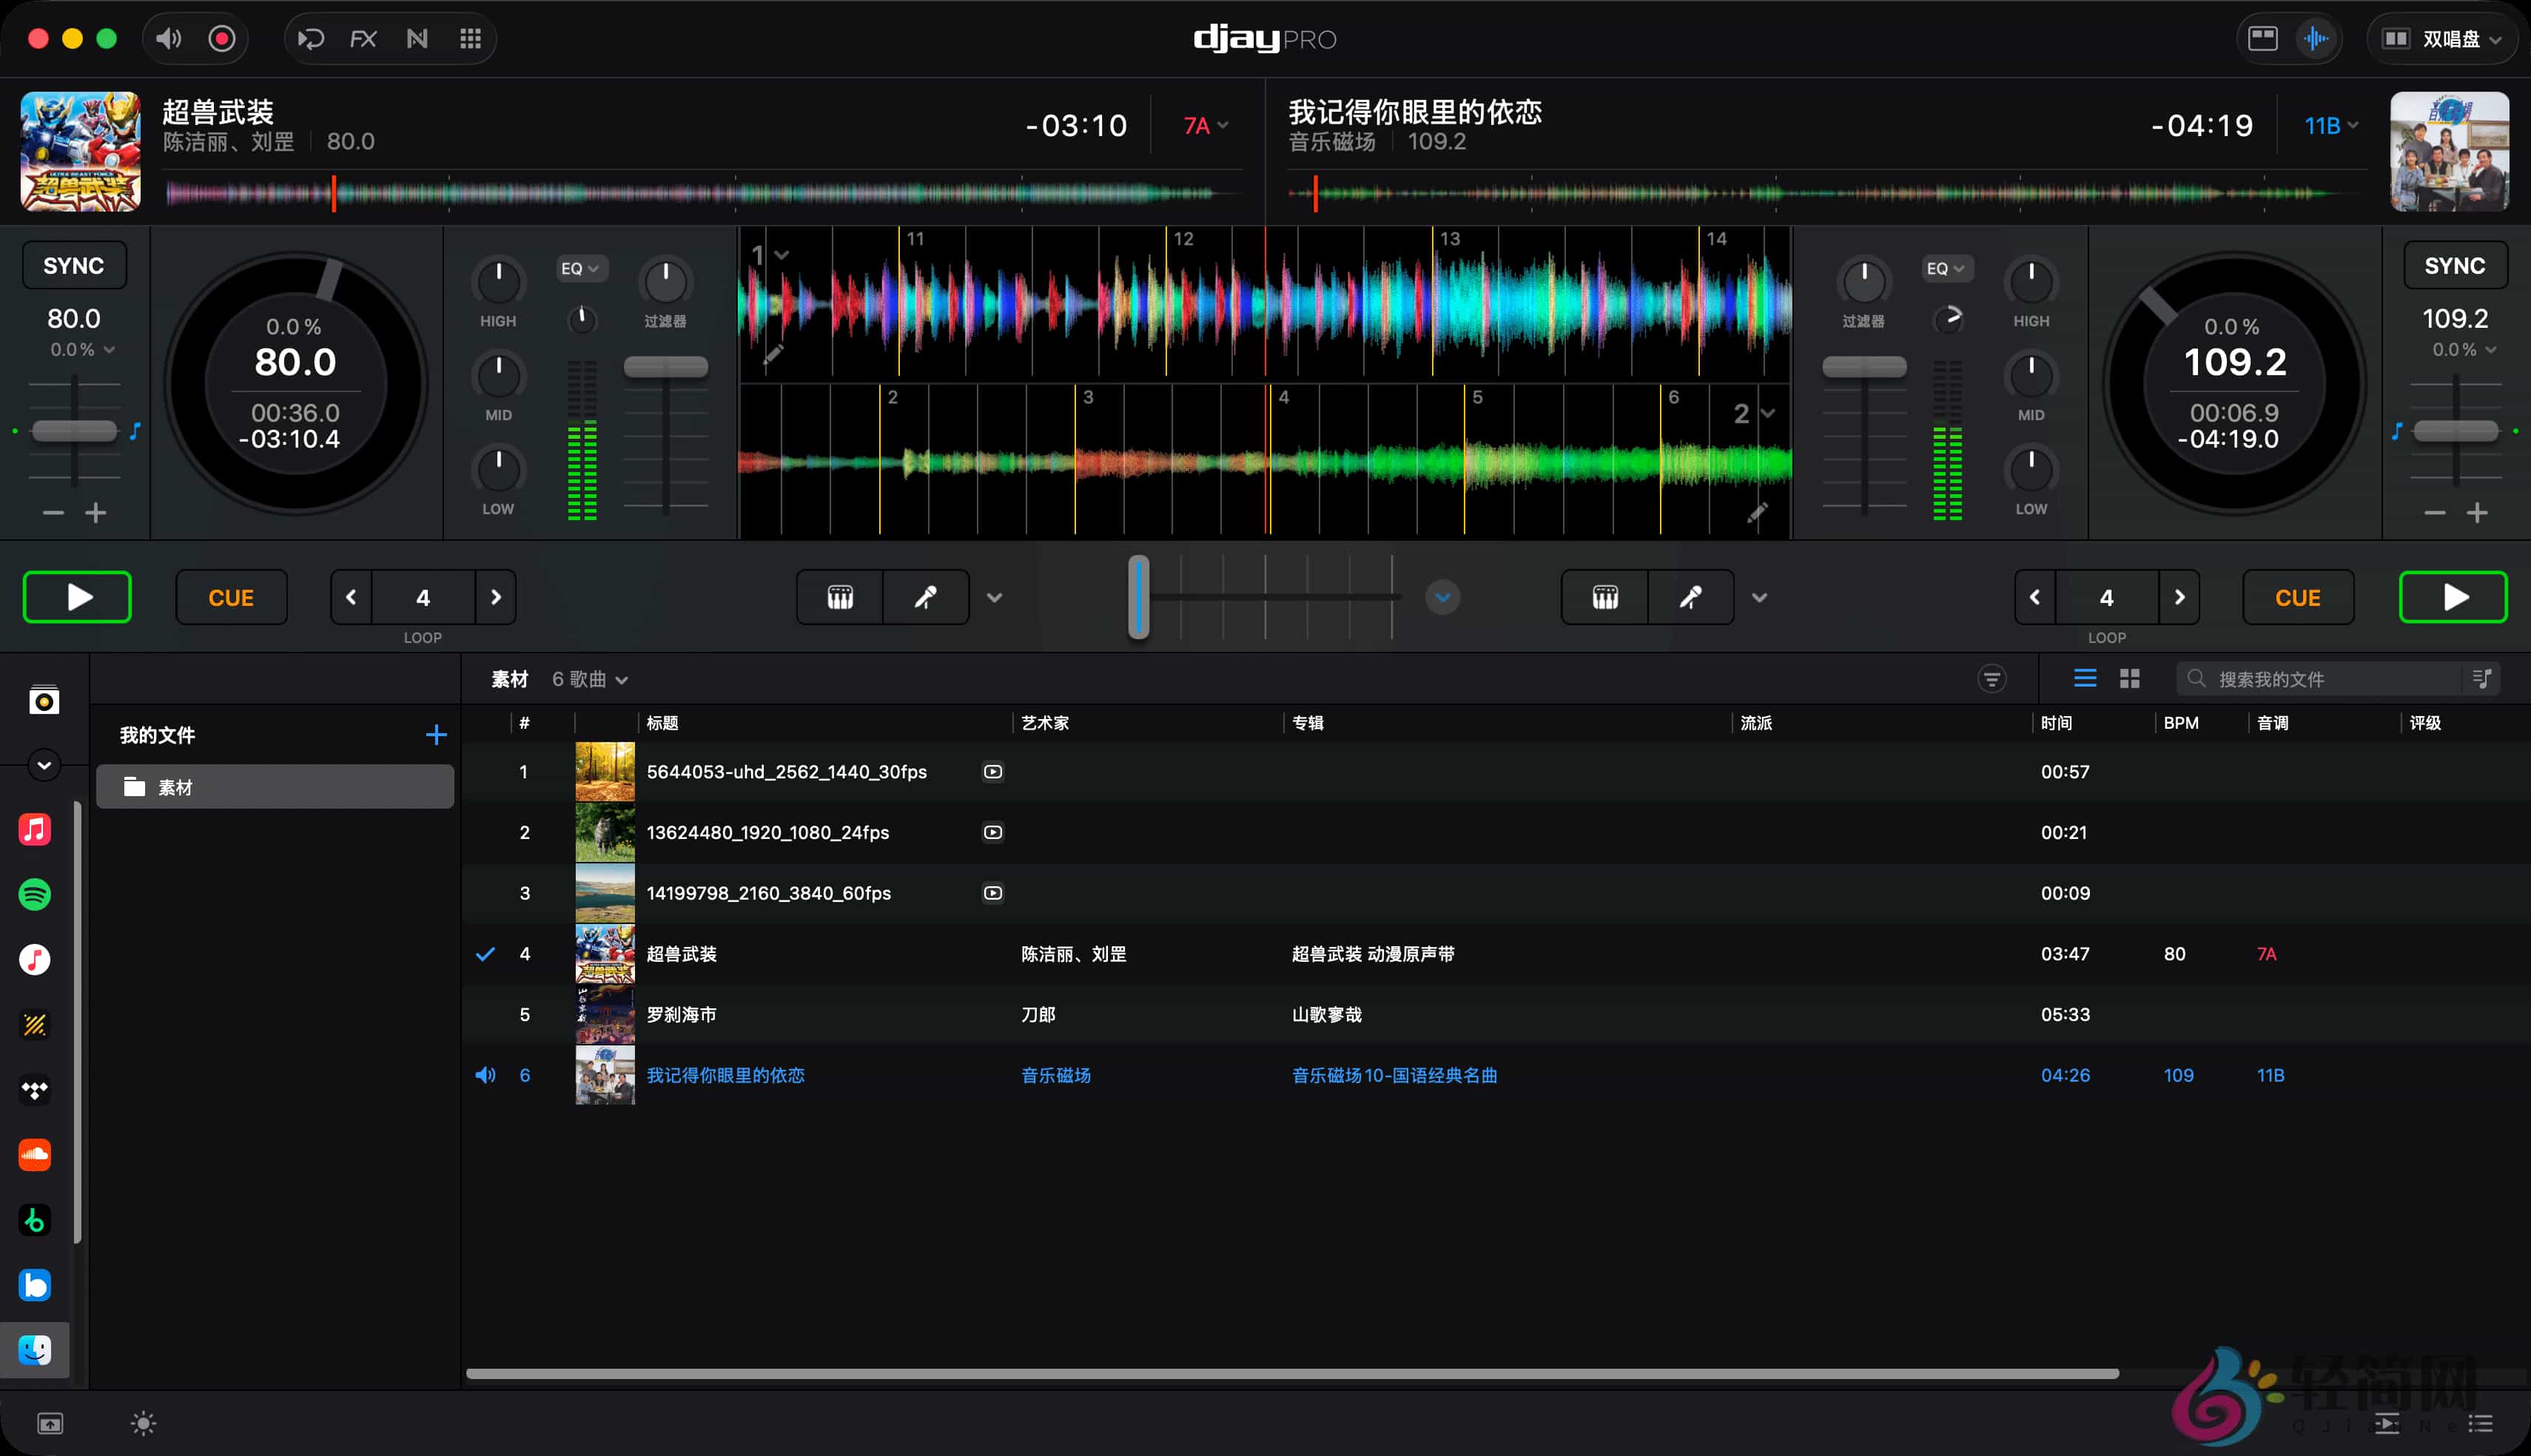2531x1456 pixels.
Task: Open the master volume speaker icon
Action: (x=169, y=39)
